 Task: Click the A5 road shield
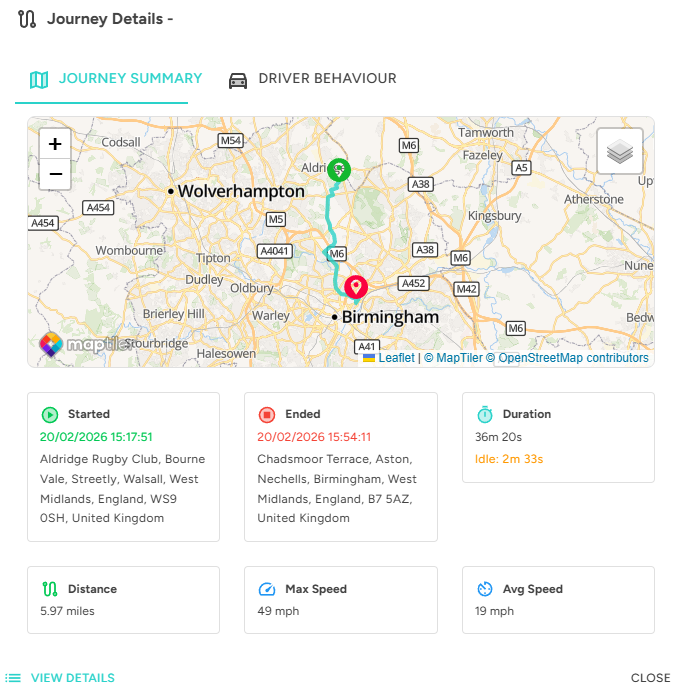[x=521, y=168]
